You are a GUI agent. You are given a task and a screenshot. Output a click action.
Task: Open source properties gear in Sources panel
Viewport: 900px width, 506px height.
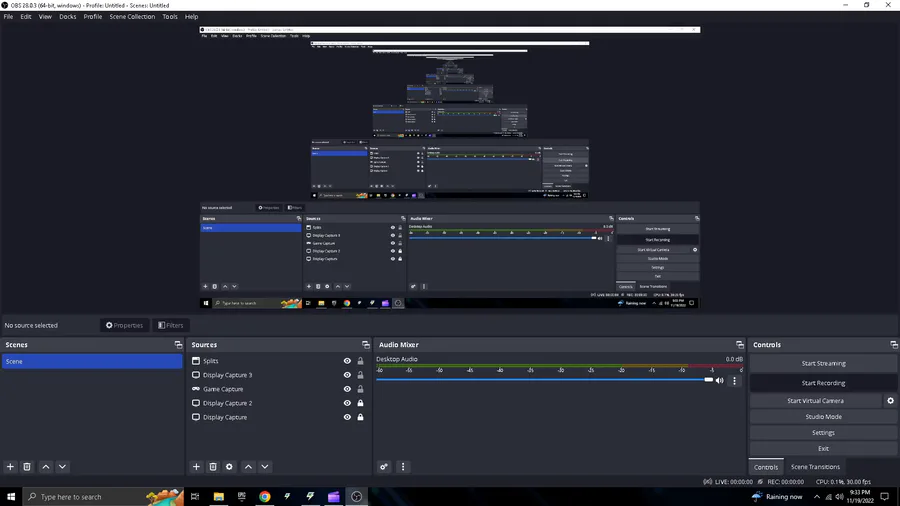tap(230, 467)
